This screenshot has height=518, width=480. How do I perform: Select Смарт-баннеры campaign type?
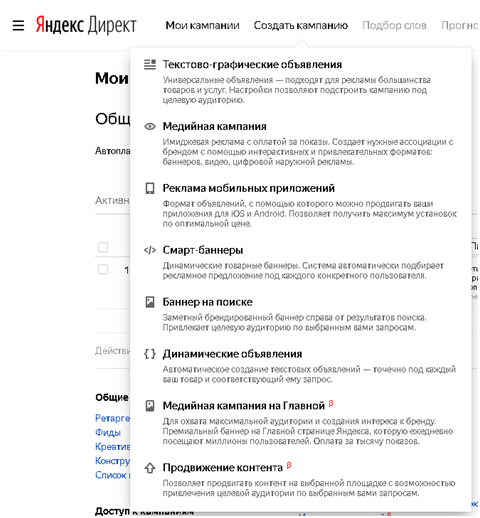pos(203,250)
